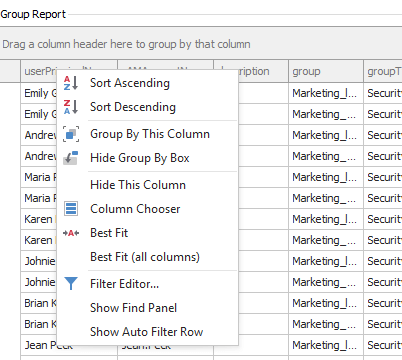Click the Group Report title
The width and height of the screenshot is (402, 360).
pos(33,14)
